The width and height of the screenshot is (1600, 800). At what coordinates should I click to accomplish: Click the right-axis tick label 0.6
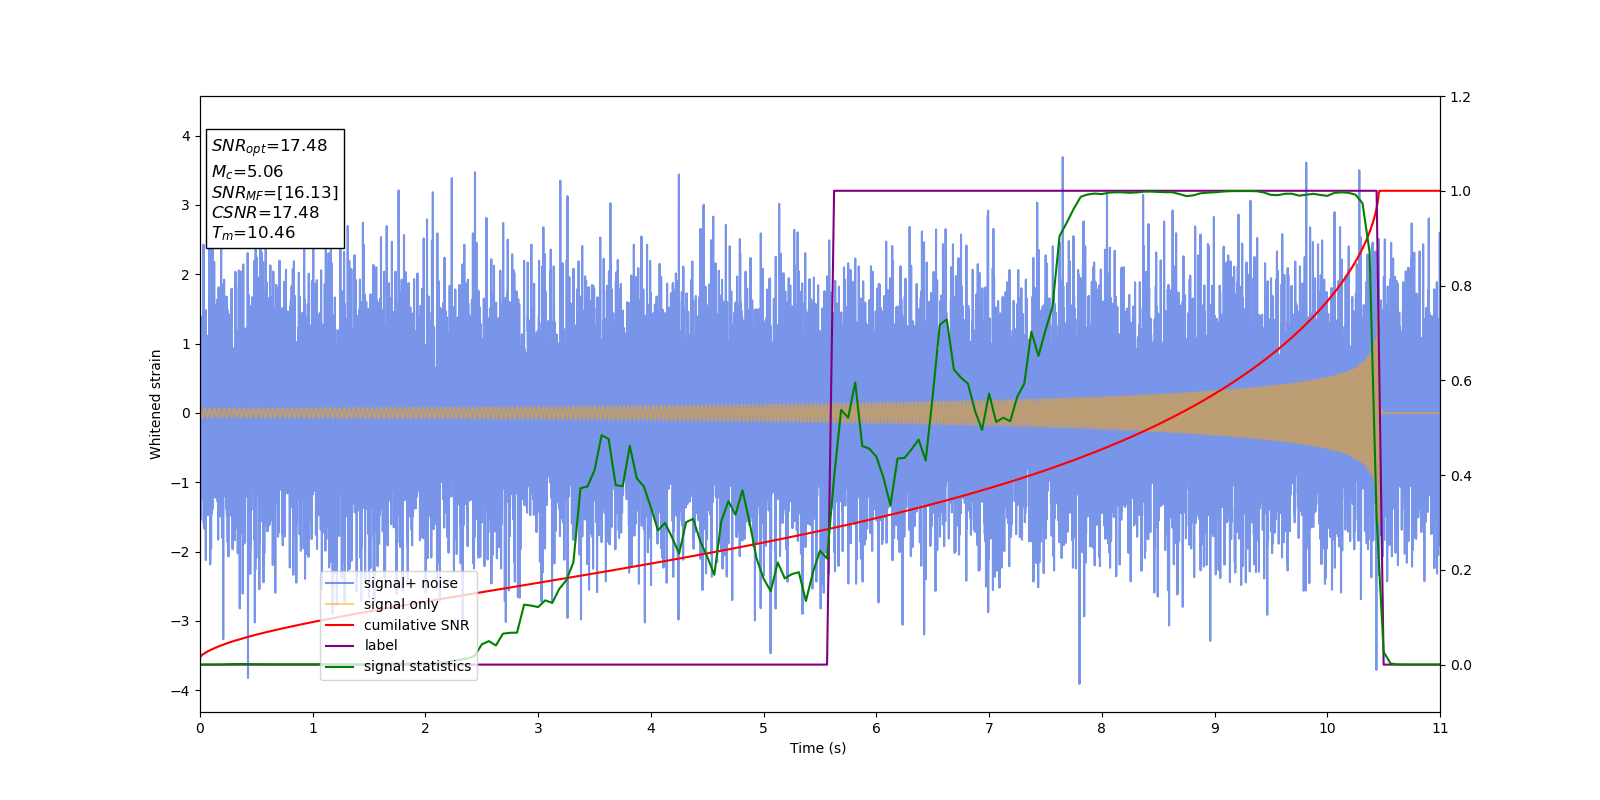click(1460, 381)
